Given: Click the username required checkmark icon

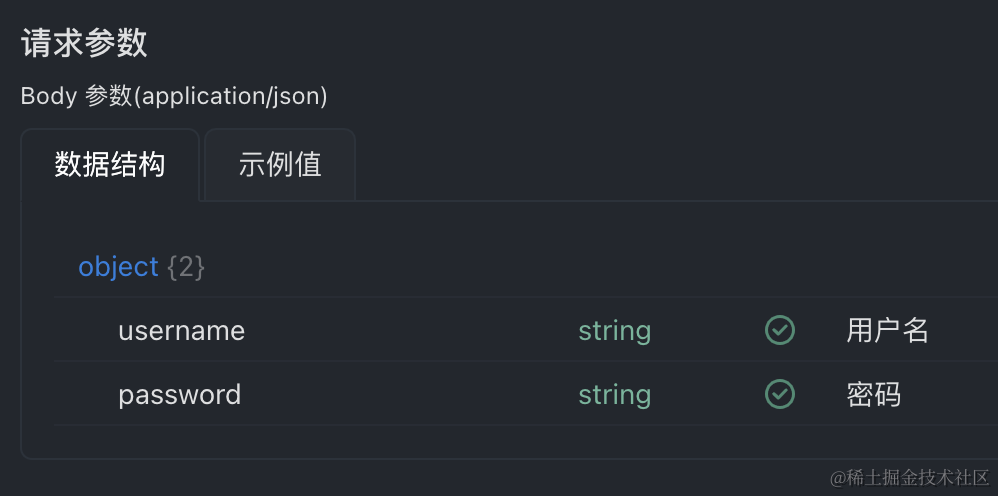Looking at the screenshot, I should tap(780, 330).
